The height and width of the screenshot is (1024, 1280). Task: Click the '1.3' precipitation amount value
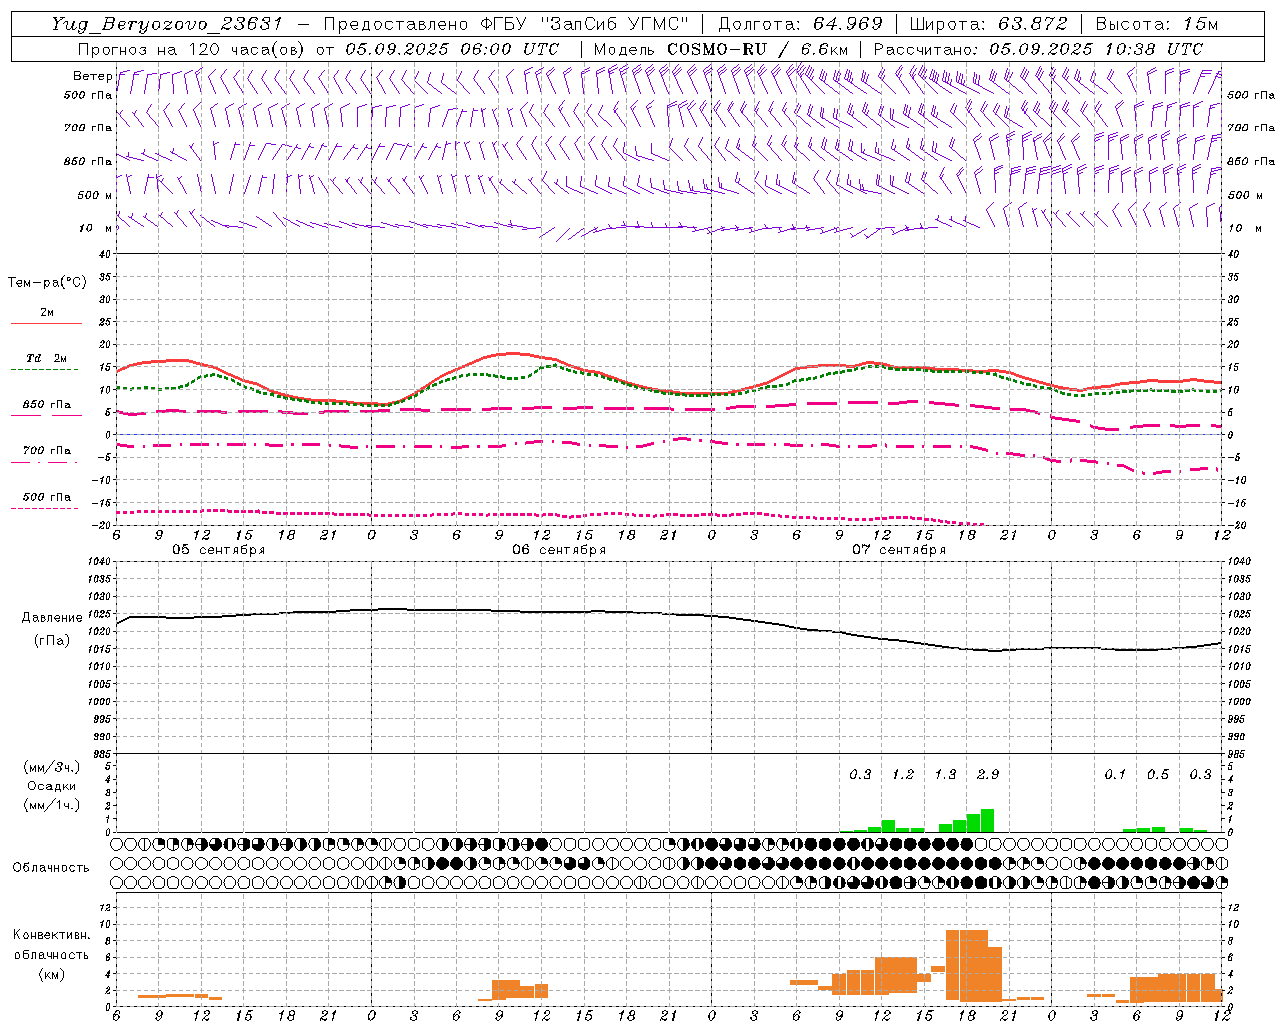click(x=945, y=774)
